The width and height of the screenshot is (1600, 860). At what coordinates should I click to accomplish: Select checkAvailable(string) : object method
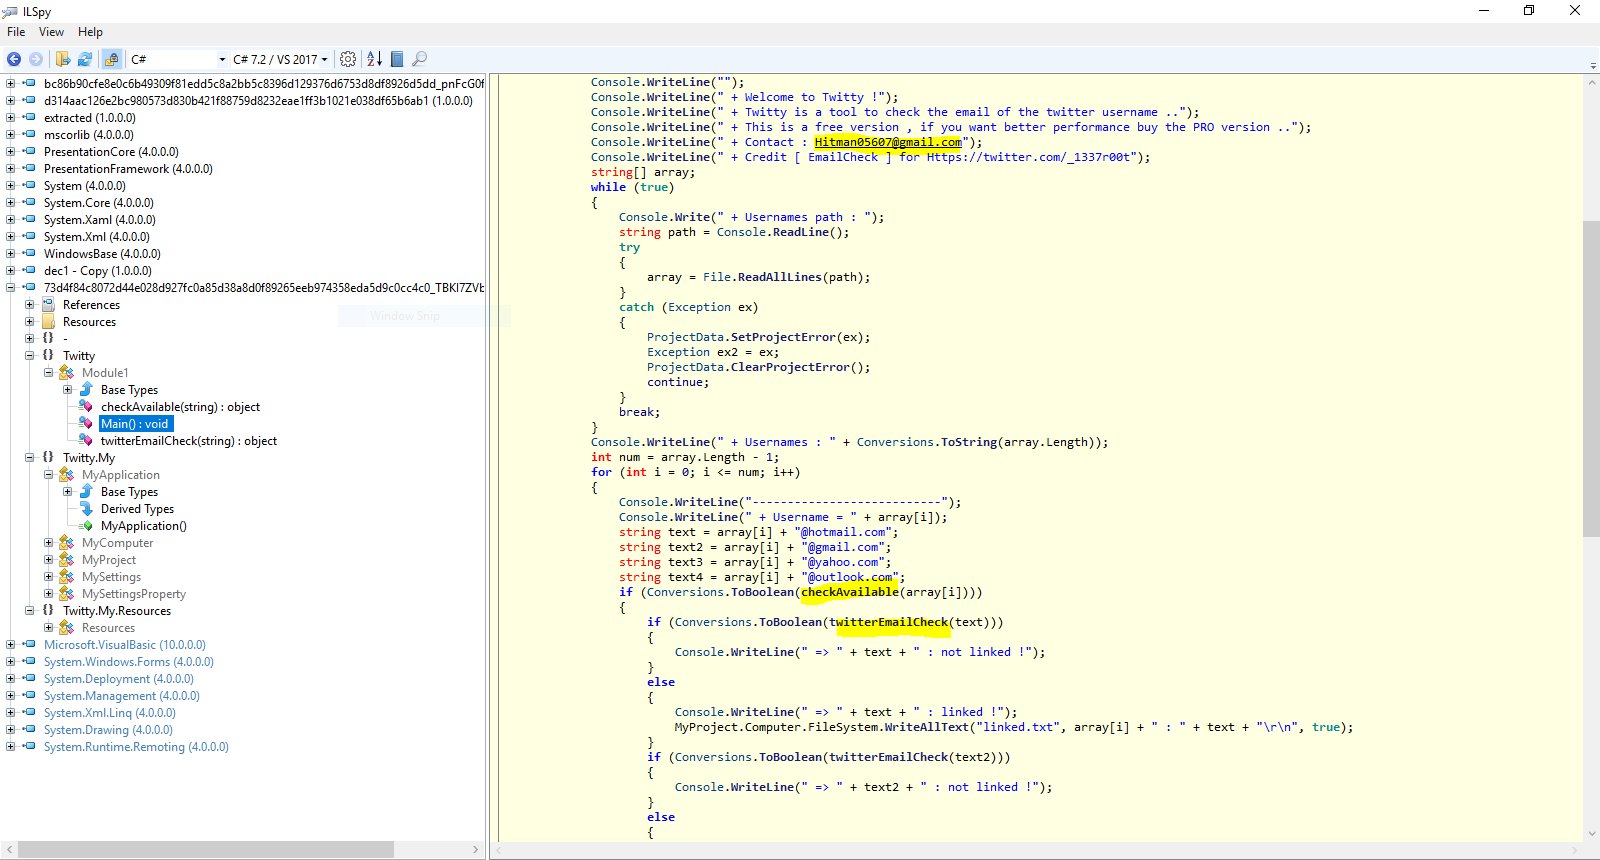tap(180, 407)
